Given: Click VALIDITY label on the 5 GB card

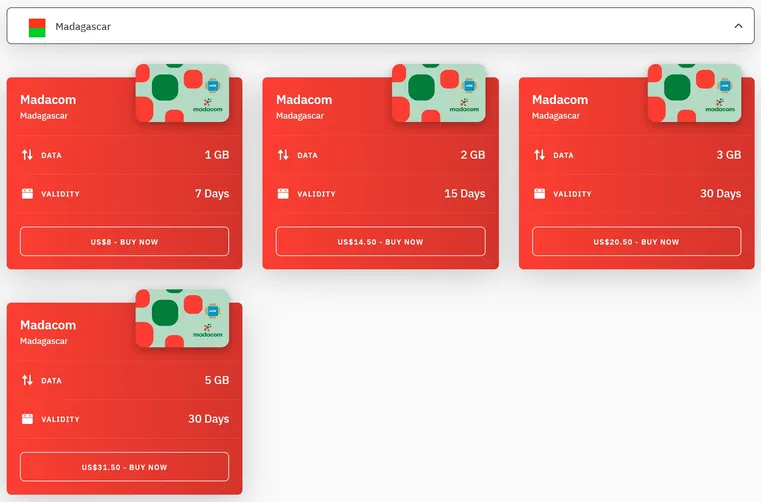Looking at the screenshot, I should coord(60,419).
